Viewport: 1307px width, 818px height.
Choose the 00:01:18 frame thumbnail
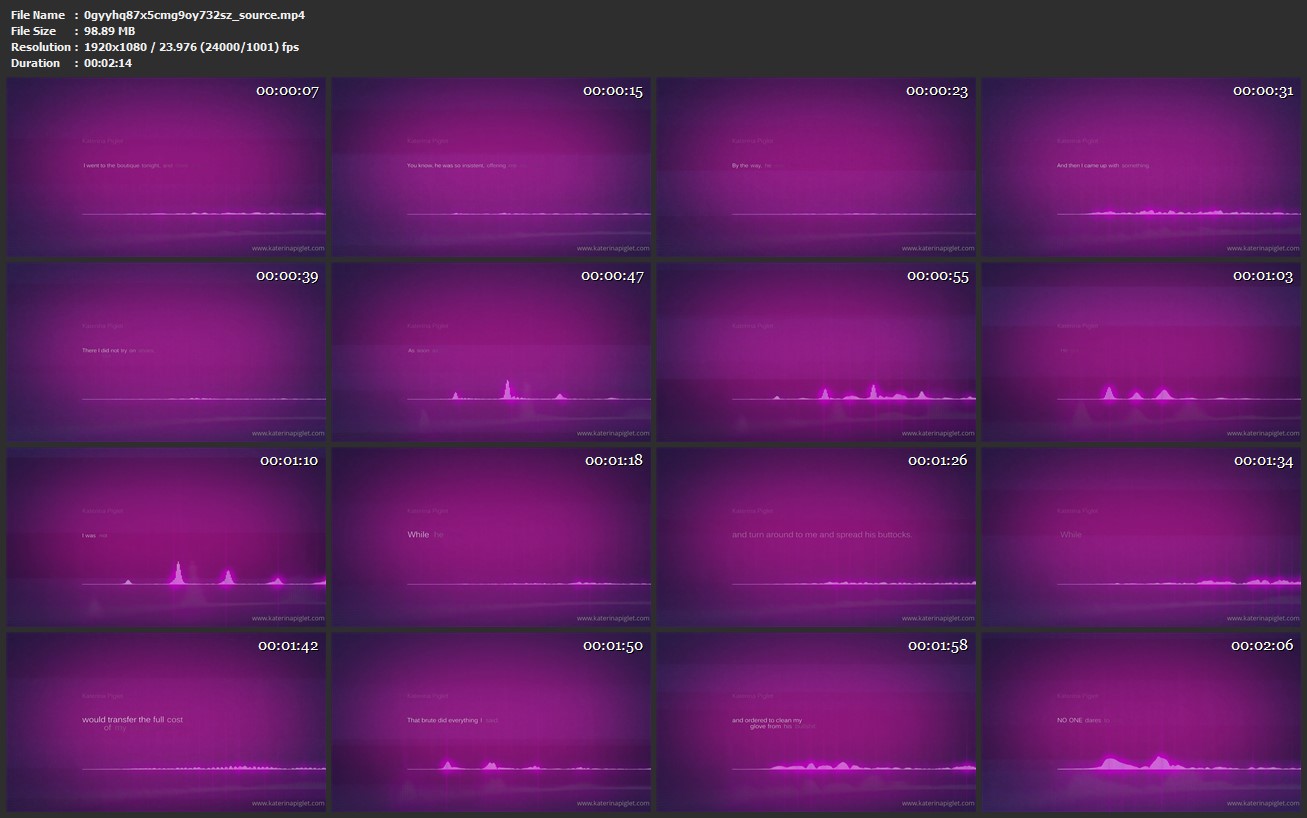coord(491,537)
